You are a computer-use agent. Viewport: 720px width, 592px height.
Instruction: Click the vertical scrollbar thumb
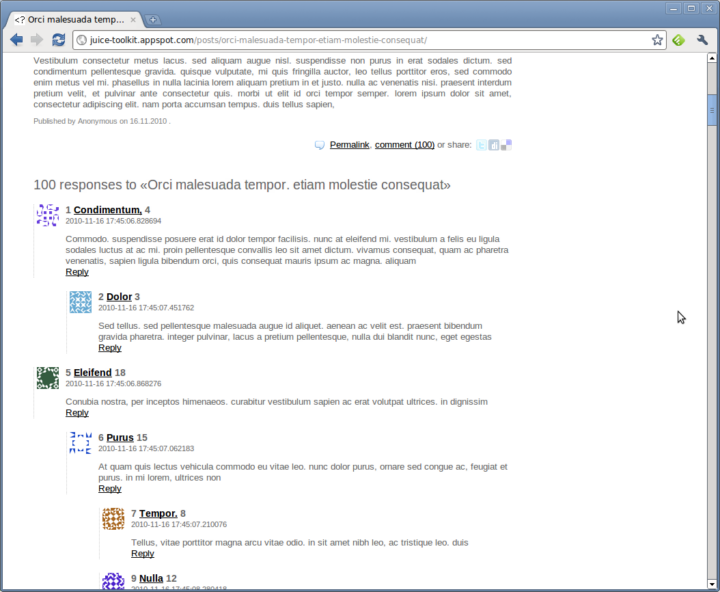point(712,110)
